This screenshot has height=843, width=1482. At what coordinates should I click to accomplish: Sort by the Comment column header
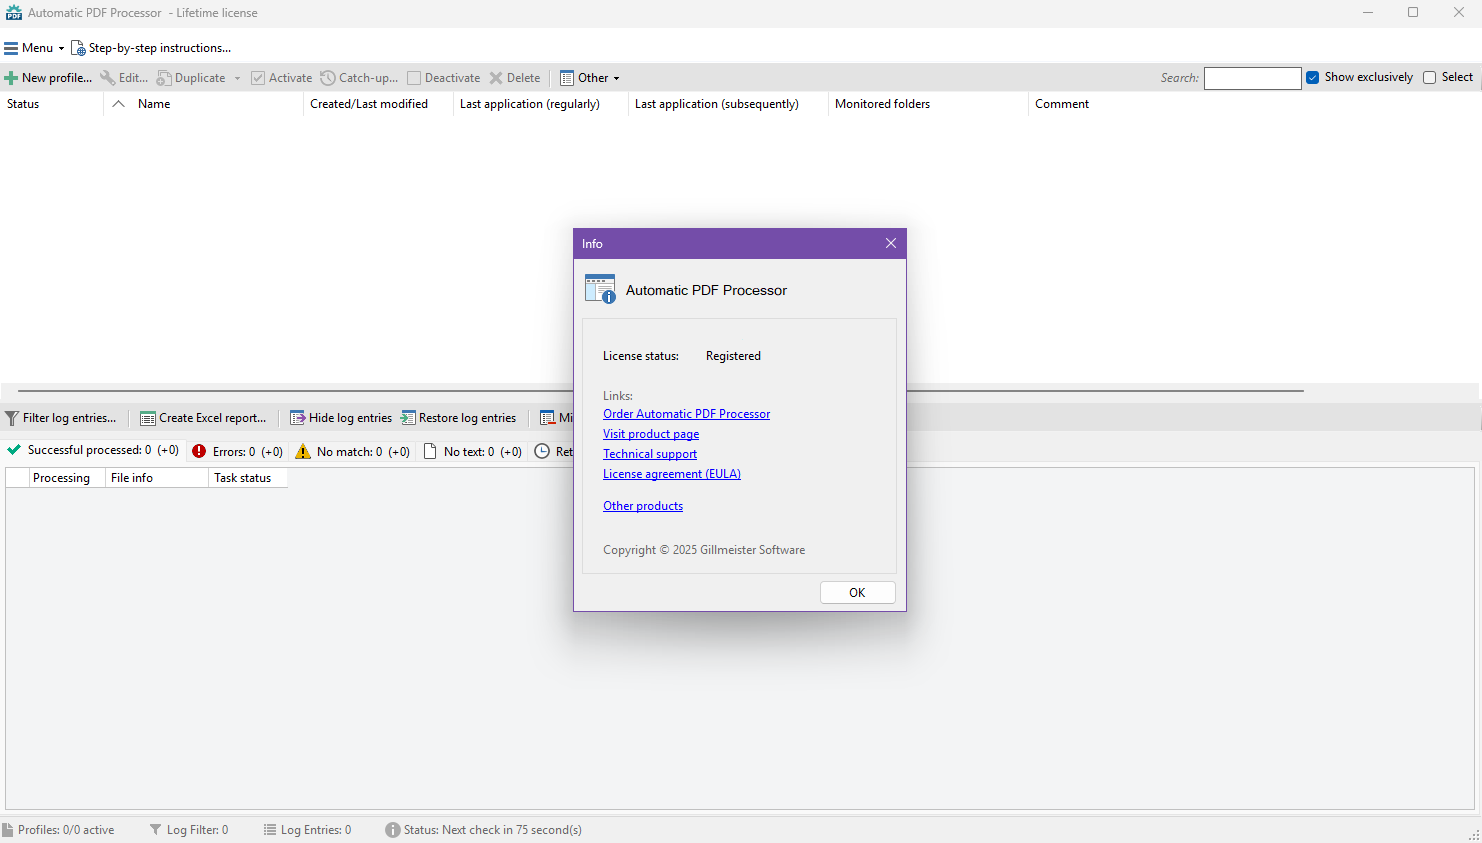[1062, 104]
